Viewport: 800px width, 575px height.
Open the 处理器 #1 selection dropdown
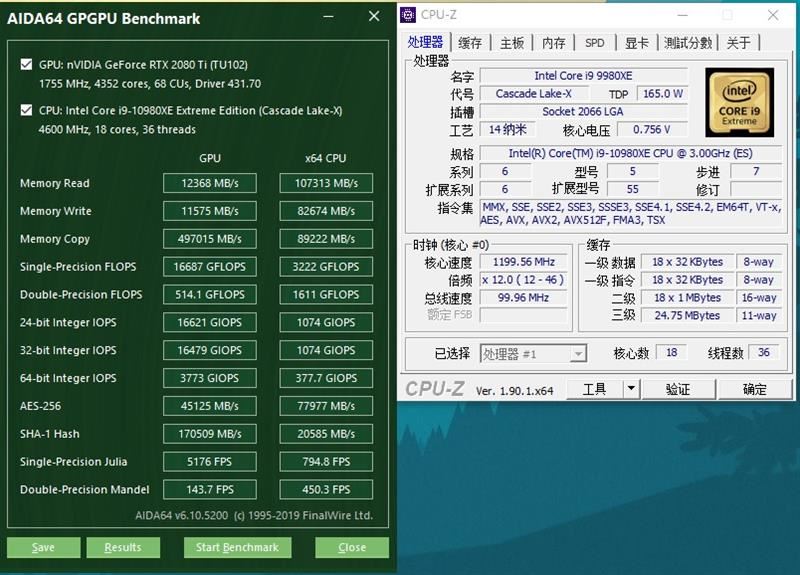tap(534, 354)
